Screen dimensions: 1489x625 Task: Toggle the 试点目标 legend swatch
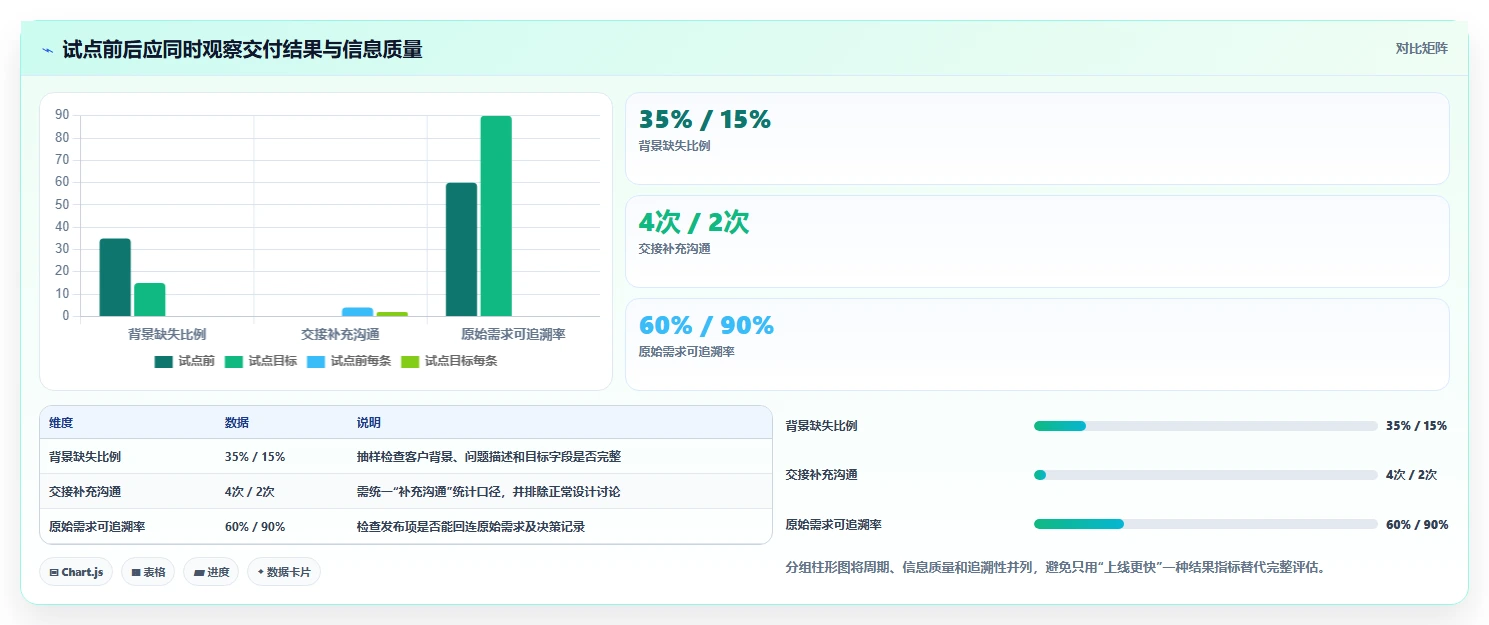point(234,362)
